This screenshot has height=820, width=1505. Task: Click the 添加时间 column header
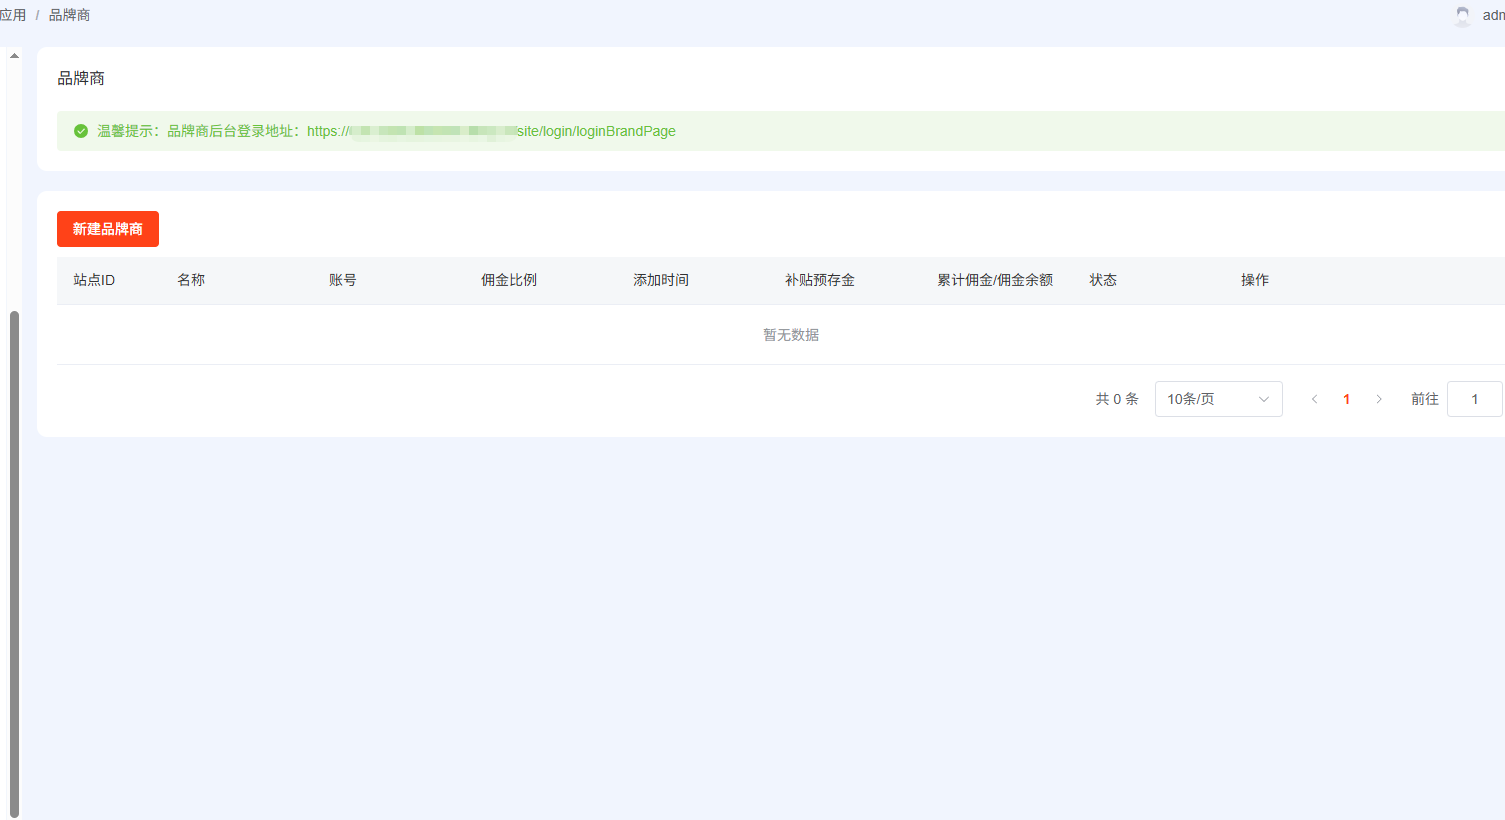pyautogui.click(x=661, y=280)
